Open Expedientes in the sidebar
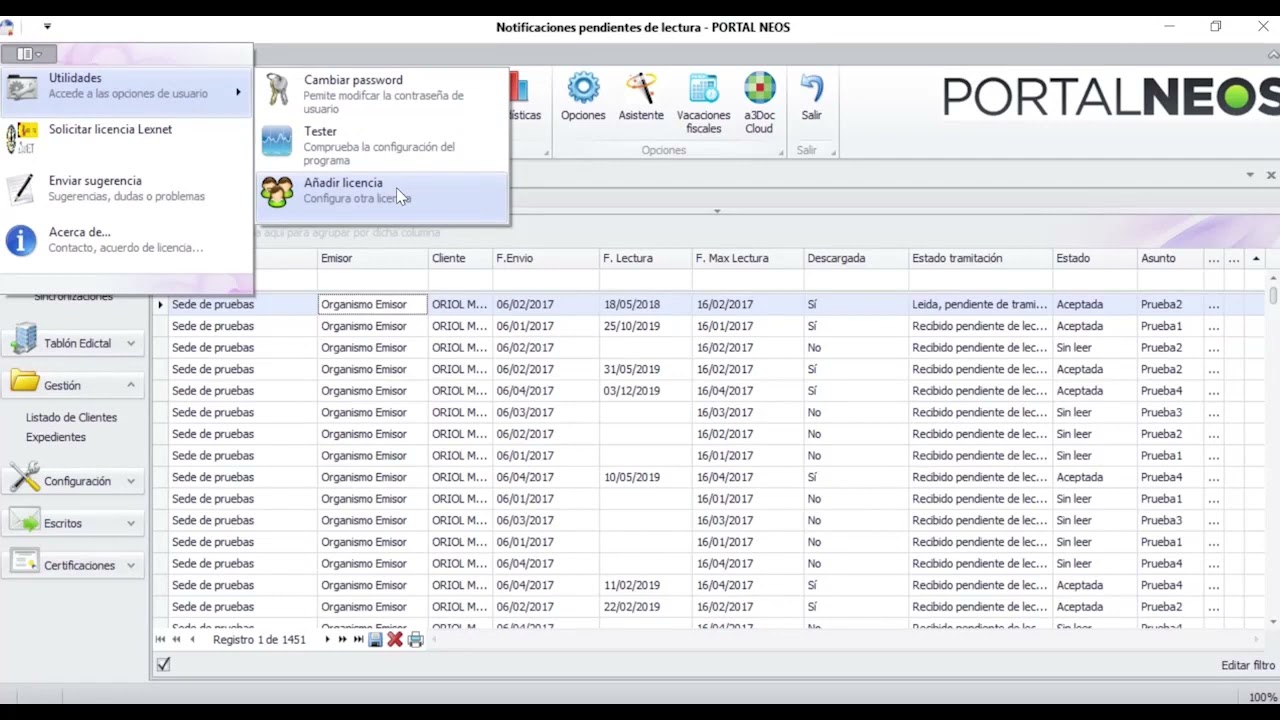Viewport: 1280px width, 720px height. click(x=56, y=437)
